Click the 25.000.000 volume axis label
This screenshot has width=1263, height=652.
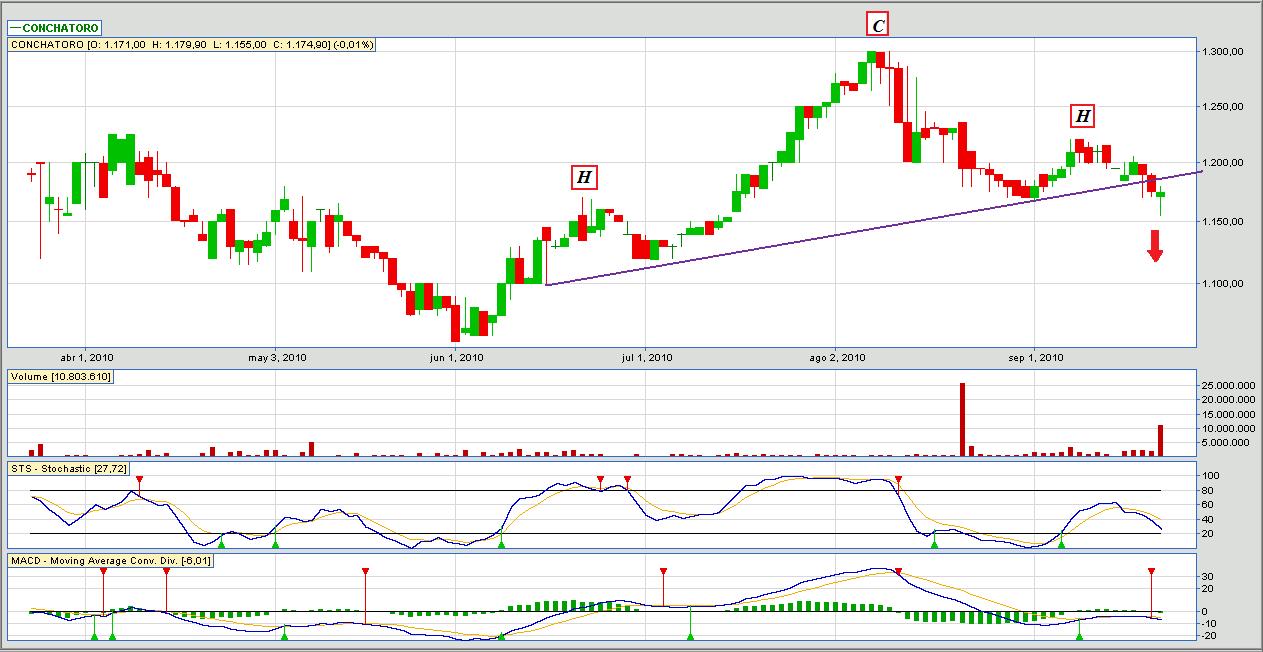pyautogui.click(x=1226, y=385)
